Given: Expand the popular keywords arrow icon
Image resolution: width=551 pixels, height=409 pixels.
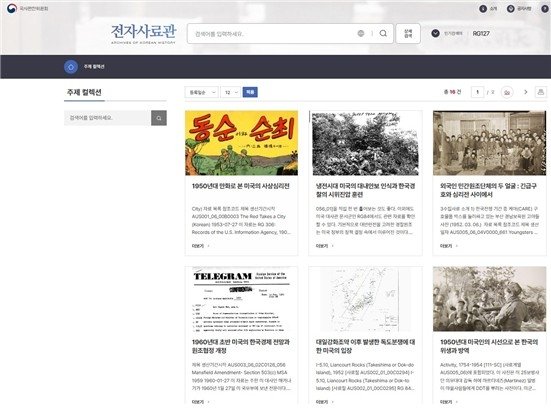Looking at the screenshot, I should [x=435, y=33].
